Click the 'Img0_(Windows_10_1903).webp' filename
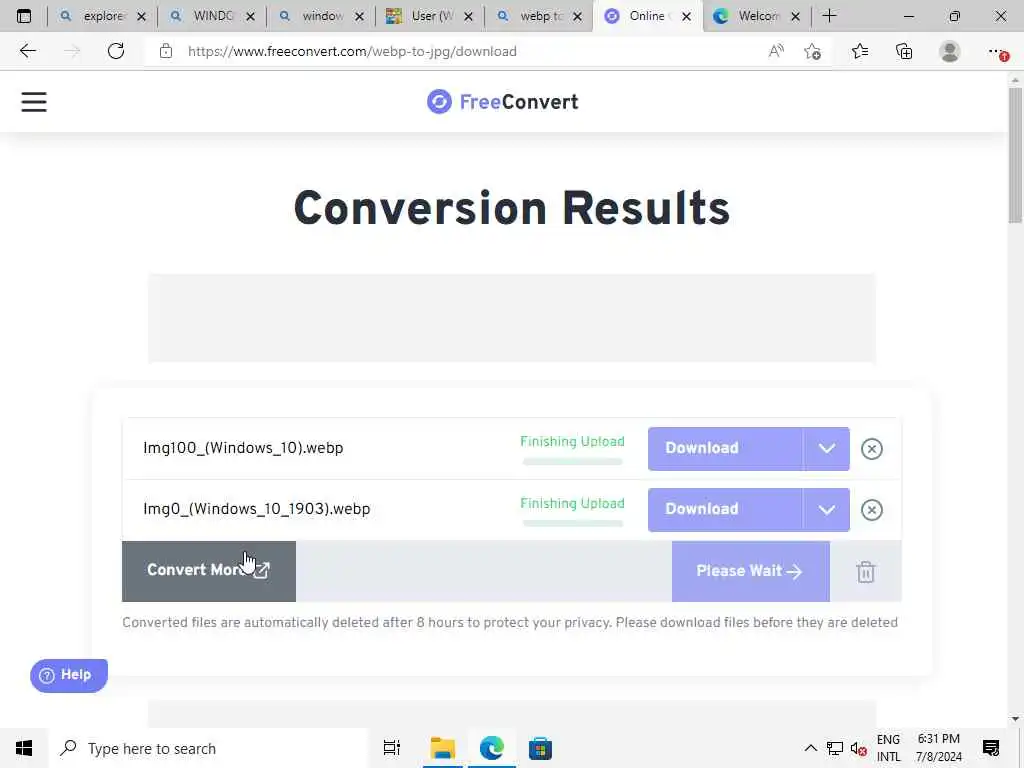Screen dimensions: 1024x768 click(257, 509)
